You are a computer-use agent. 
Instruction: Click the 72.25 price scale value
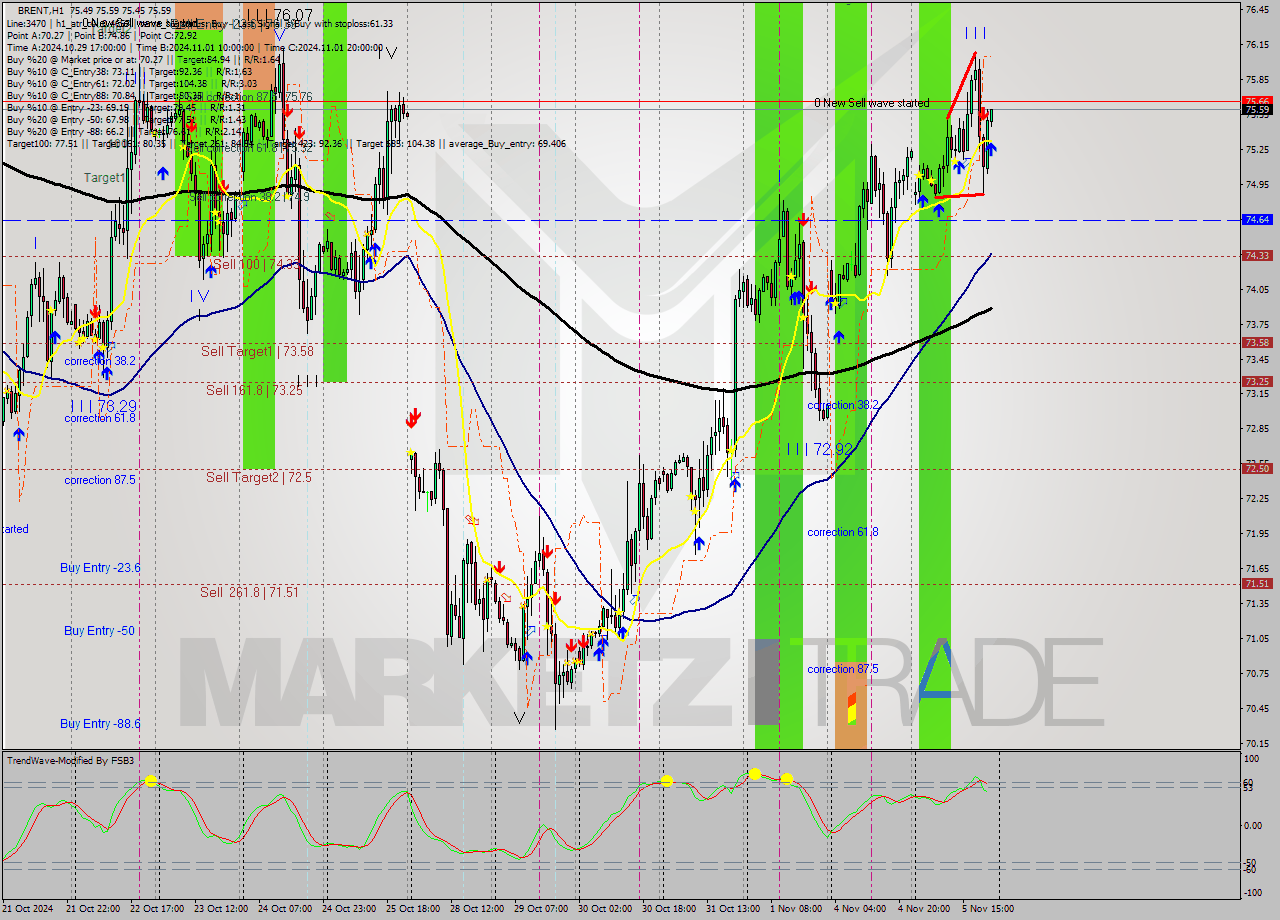click(1257, 499)
